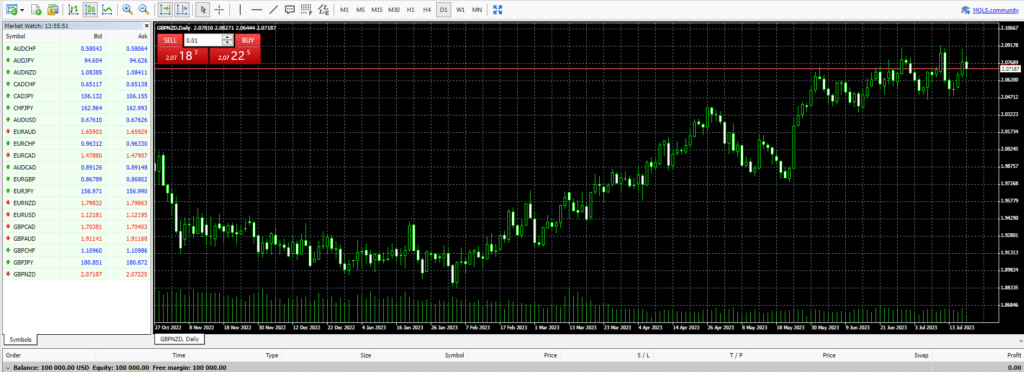
Task: Select the crosshair tool
Action: tap(219, 10)
